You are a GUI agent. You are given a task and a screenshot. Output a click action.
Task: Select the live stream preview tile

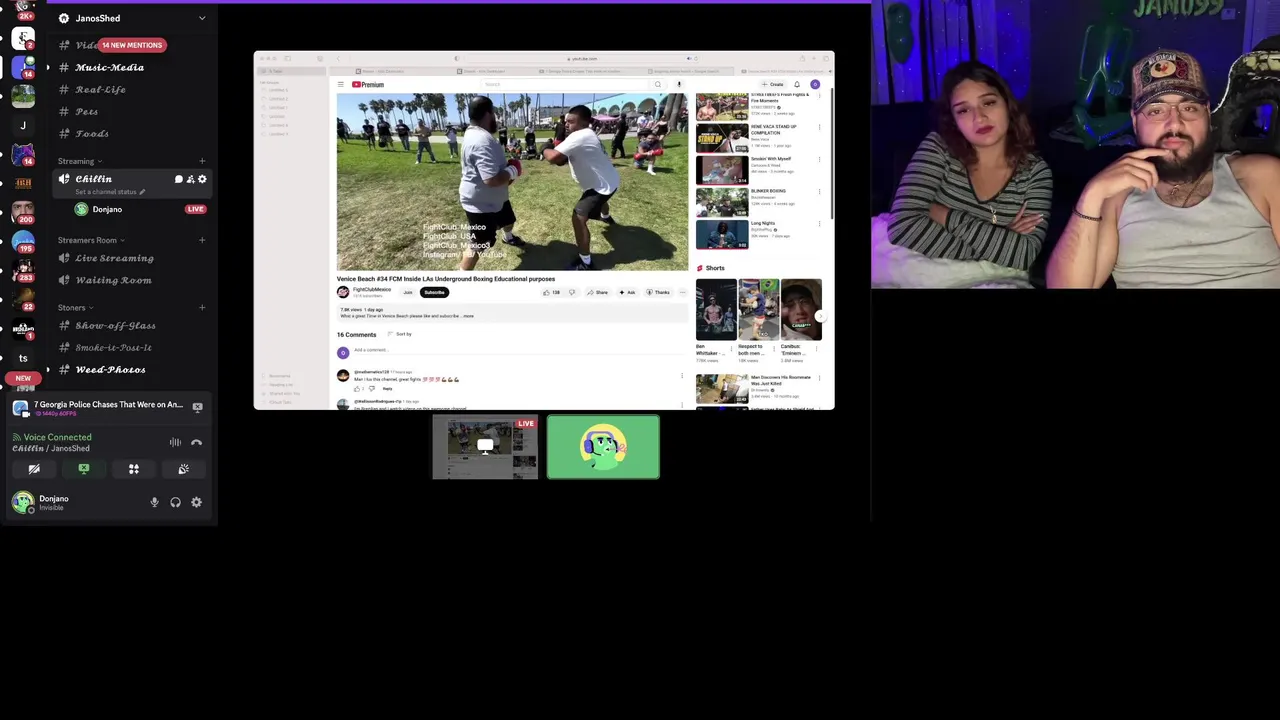pos(485,447)
